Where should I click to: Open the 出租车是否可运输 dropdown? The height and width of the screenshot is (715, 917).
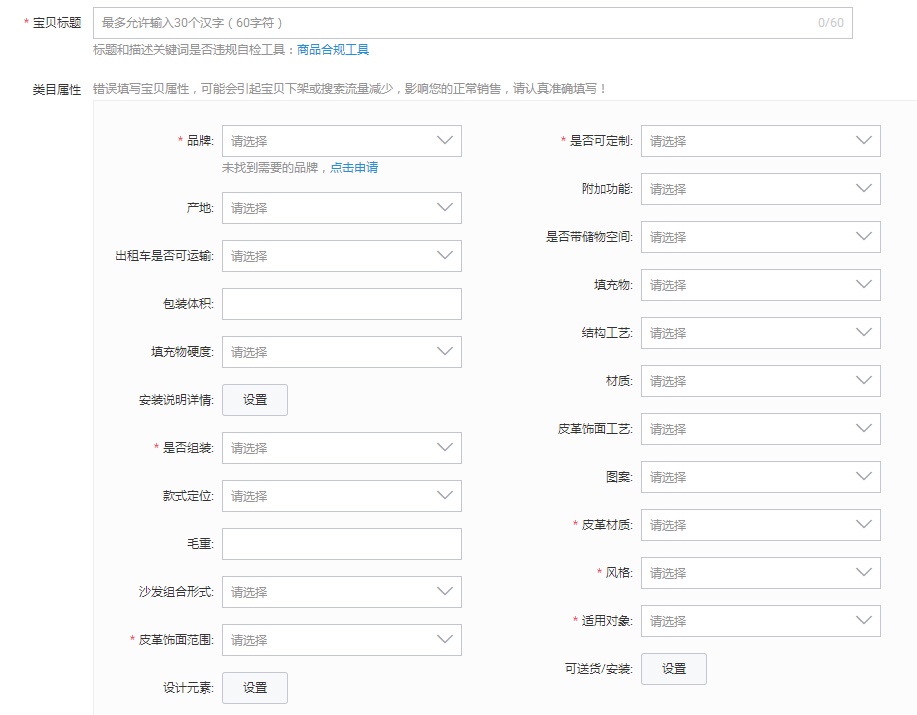click(341, 256)
